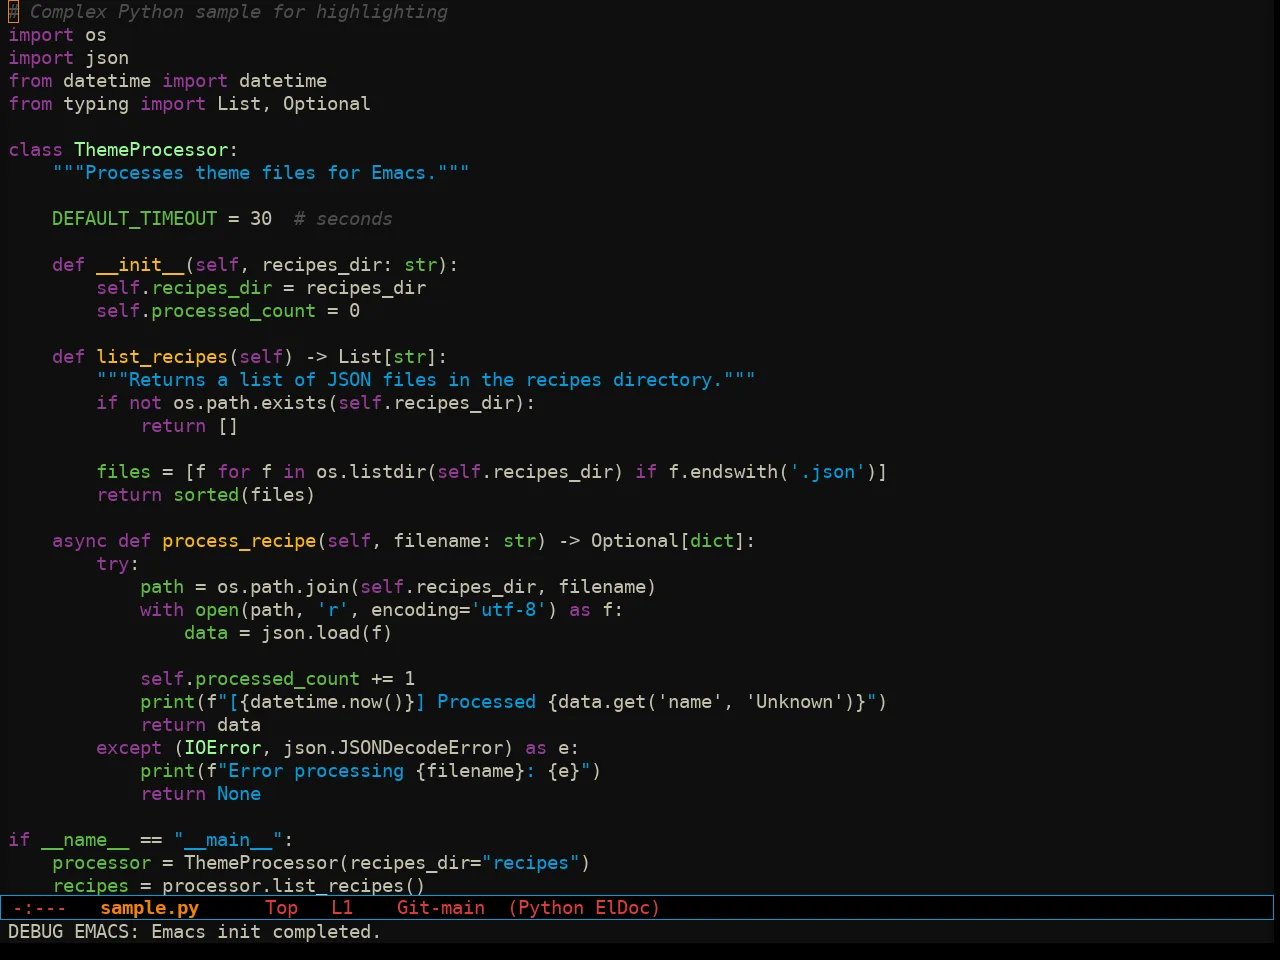Click the 'Unknown' string literal
This screenshot has height=960, width=1280.
tap(794, 702)
